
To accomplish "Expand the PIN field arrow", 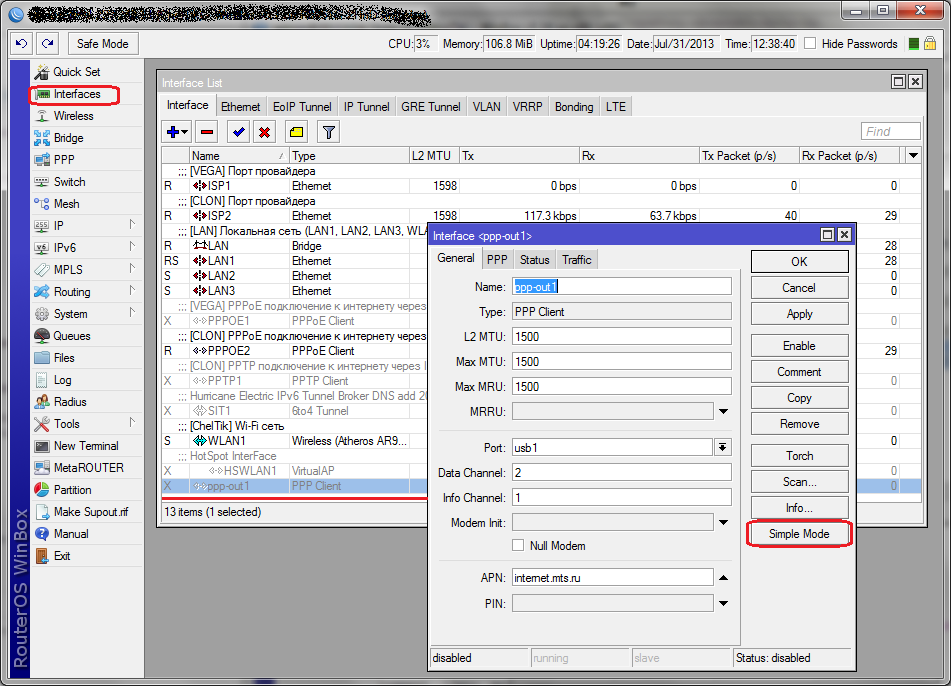I will point(723,603).
